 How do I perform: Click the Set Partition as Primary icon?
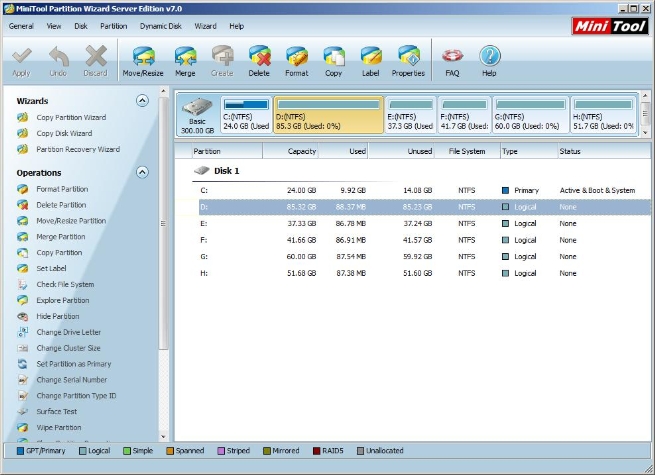pos(23,364)
